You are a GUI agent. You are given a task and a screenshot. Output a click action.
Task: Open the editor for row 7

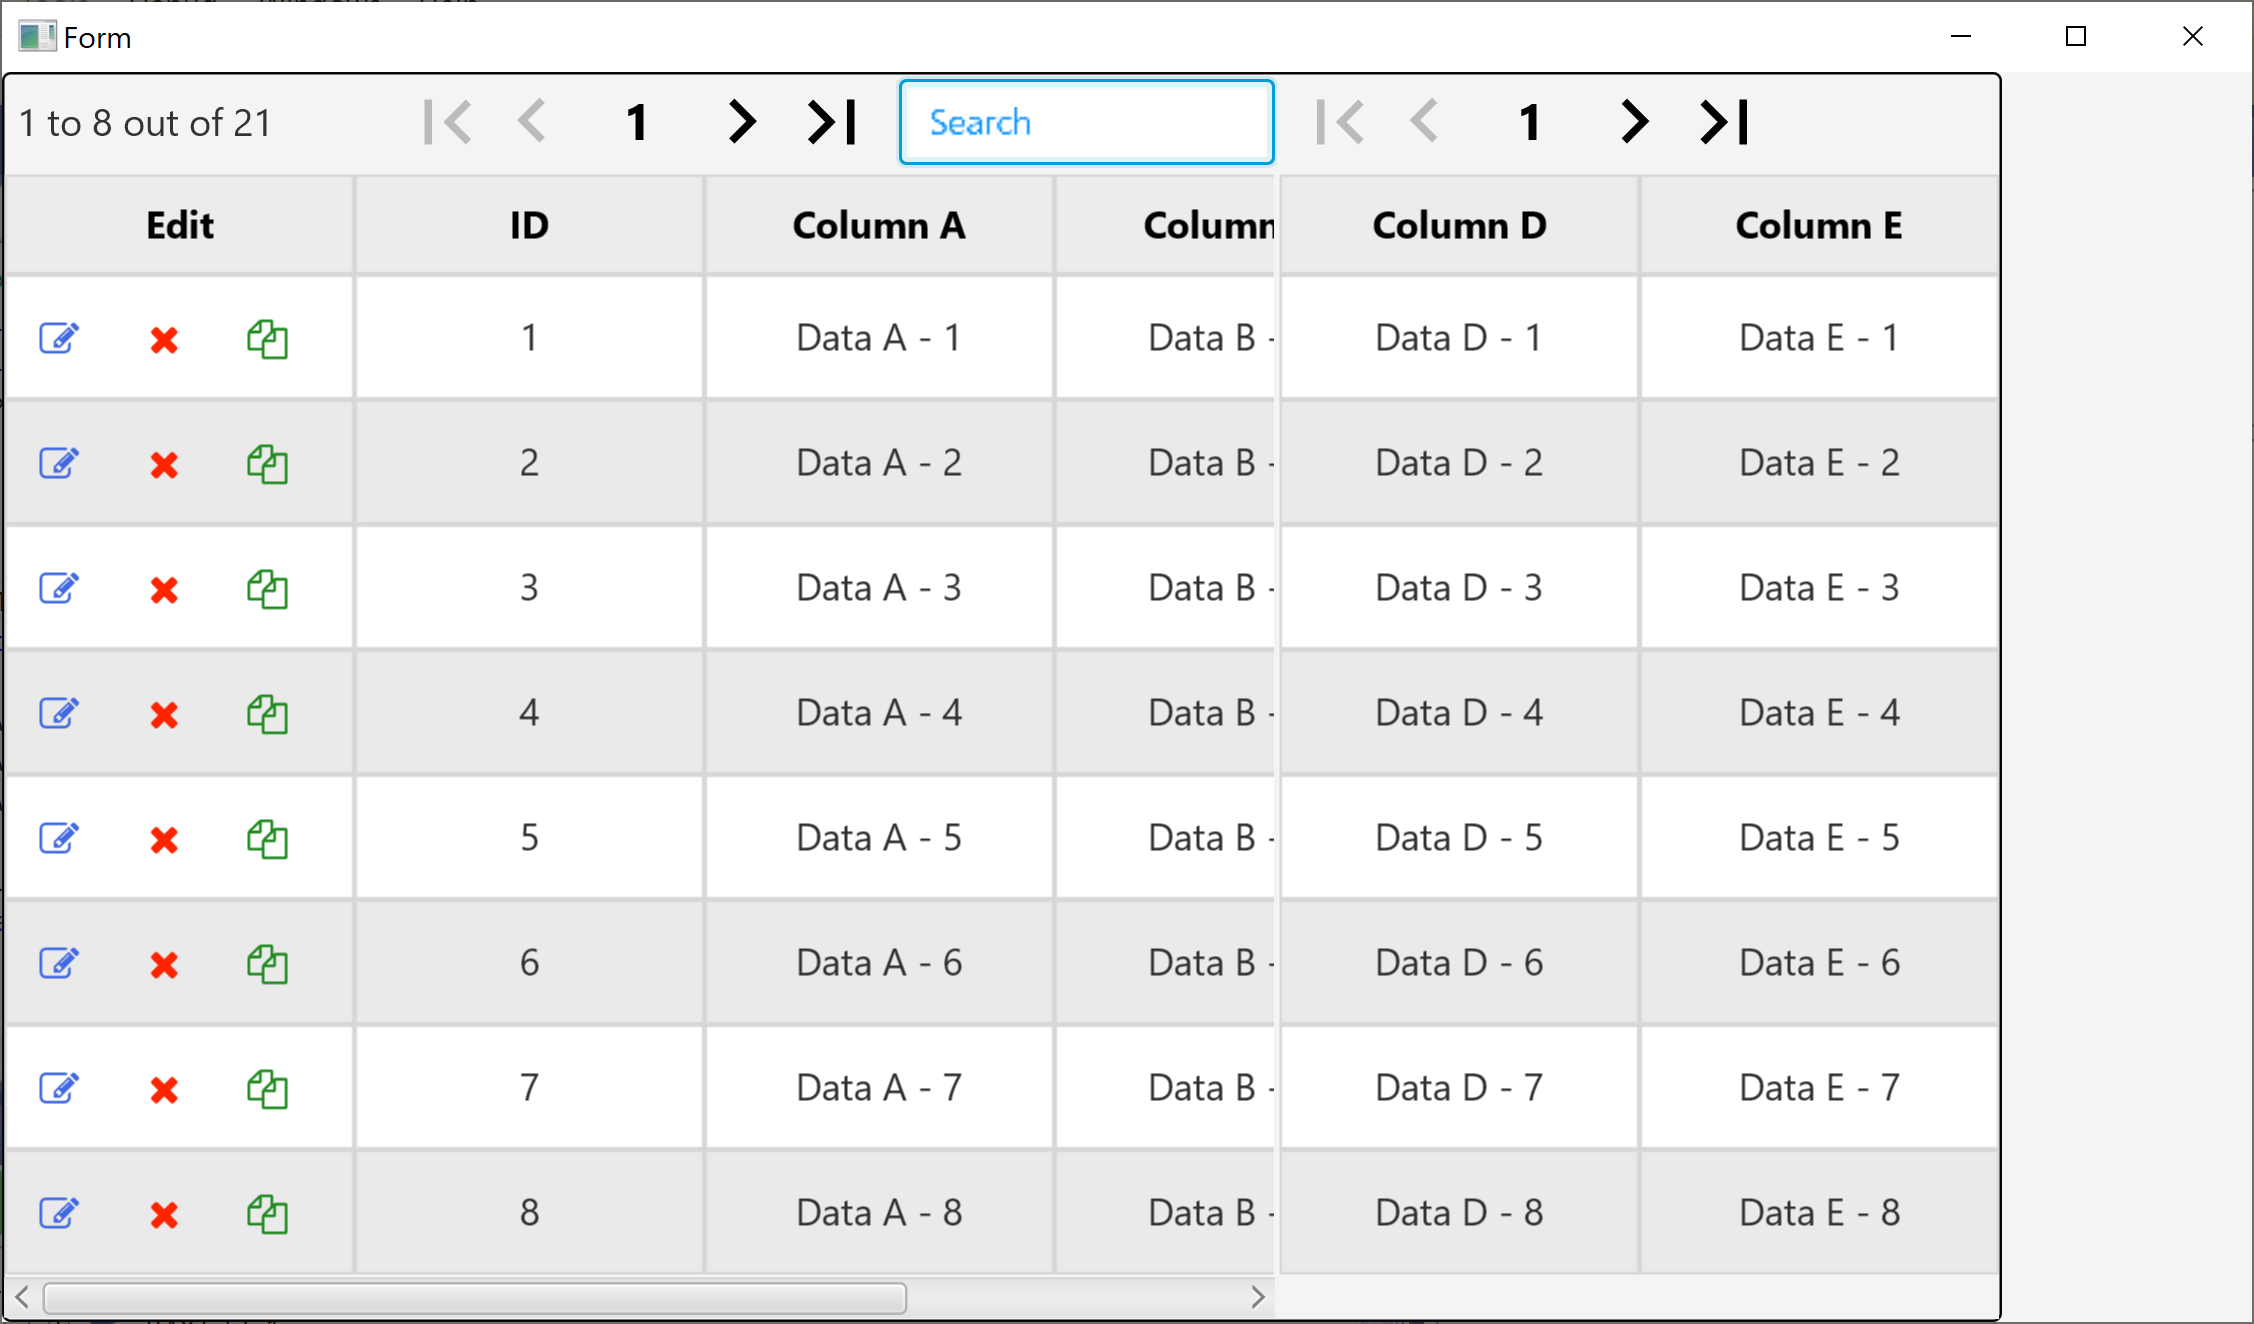(59, 1088)
